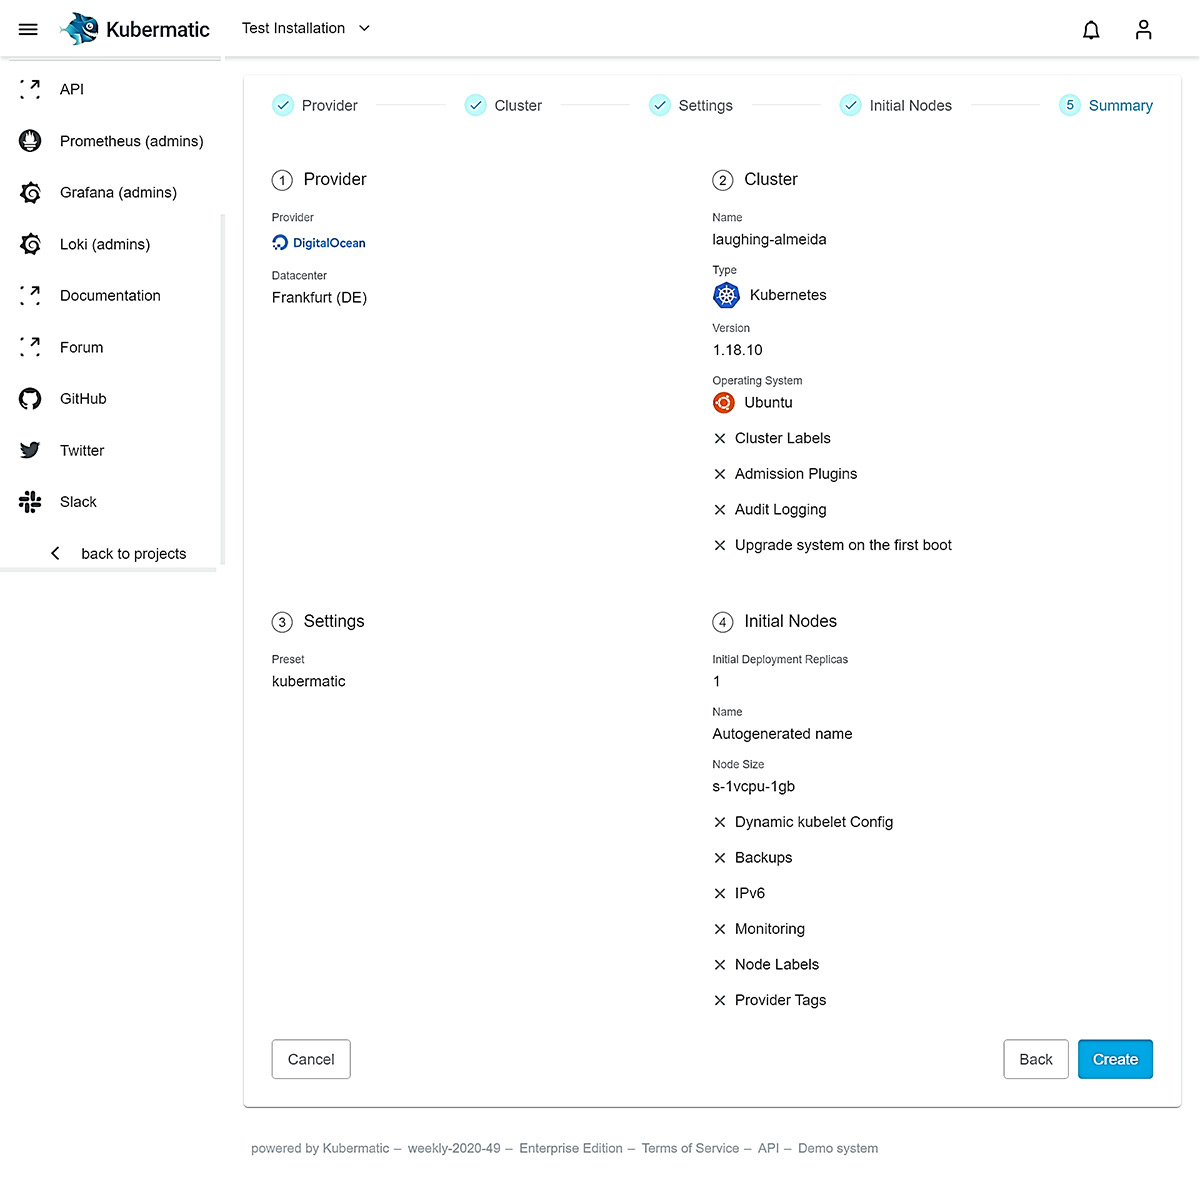Viewport: 1200px width, 1182px height.
Task: Open notifications bell
Action: point(1091,30)
